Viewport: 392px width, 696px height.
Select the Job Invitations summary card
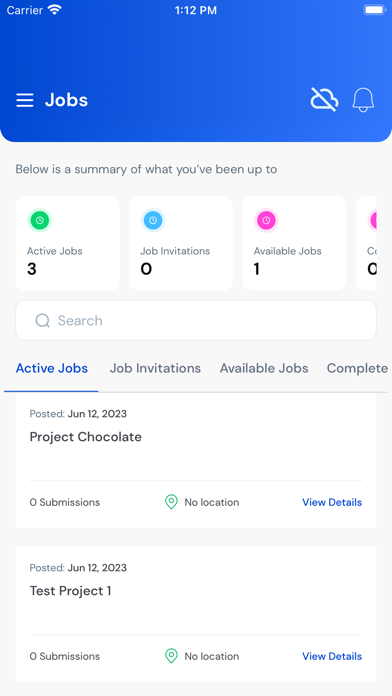[x=181, y=243]
